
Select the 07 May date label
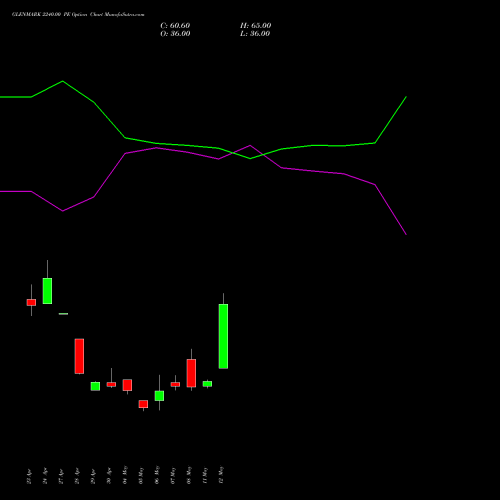(173, 475)
